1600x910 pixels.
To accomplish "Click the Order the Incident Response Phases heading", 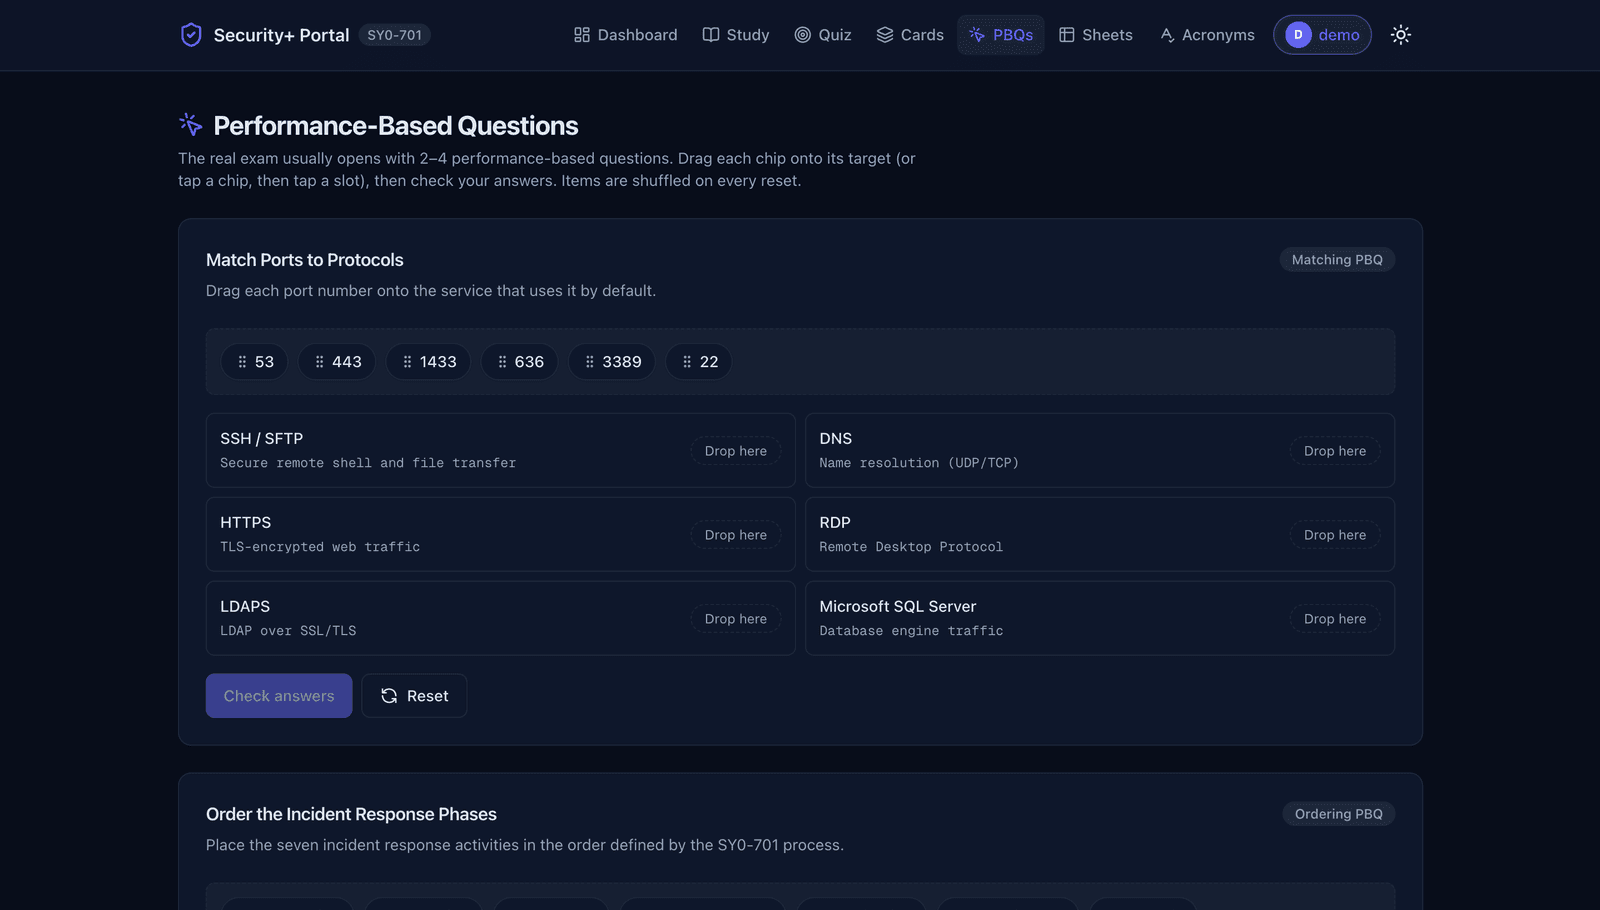I will click(x=351, y=814).
